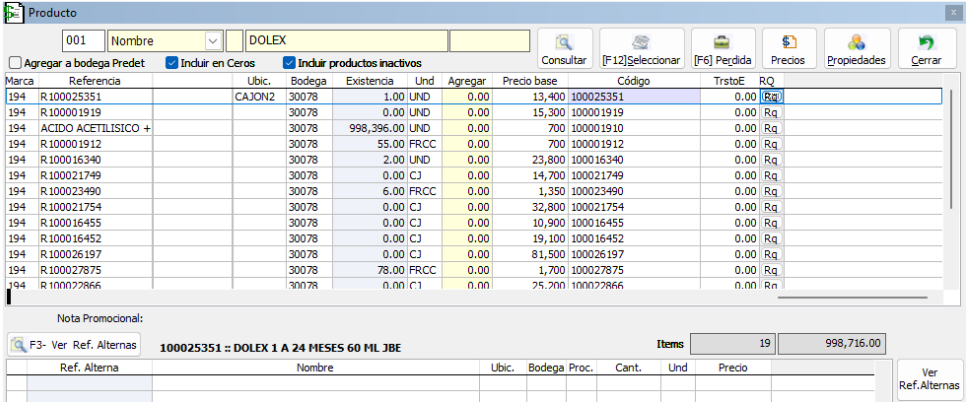Click the horizontal scrollbar of product grid
The height and width of the screenshot is (403, 969).
[852, 297]
